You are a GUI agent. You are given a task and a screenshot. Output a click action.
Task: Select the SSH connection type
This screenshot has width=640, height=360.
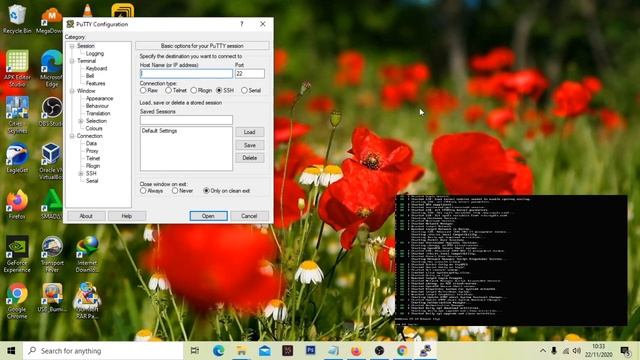(x=225, y=90)
